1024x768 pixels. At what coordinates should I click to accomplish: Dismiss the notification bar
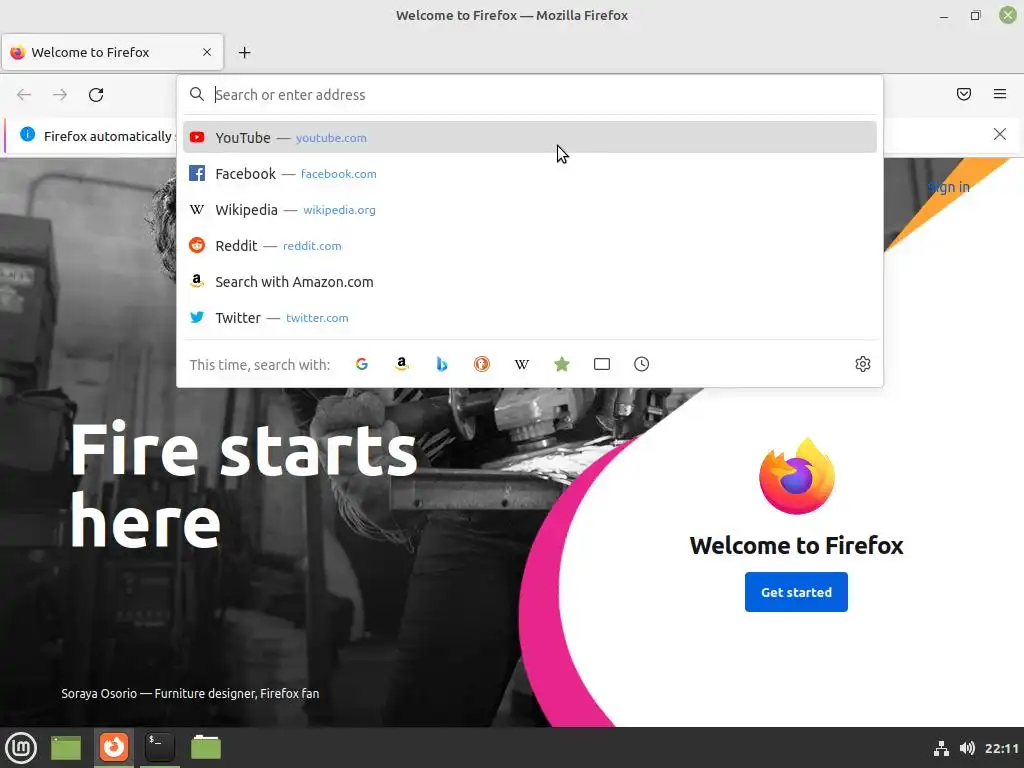coord(999,135)
